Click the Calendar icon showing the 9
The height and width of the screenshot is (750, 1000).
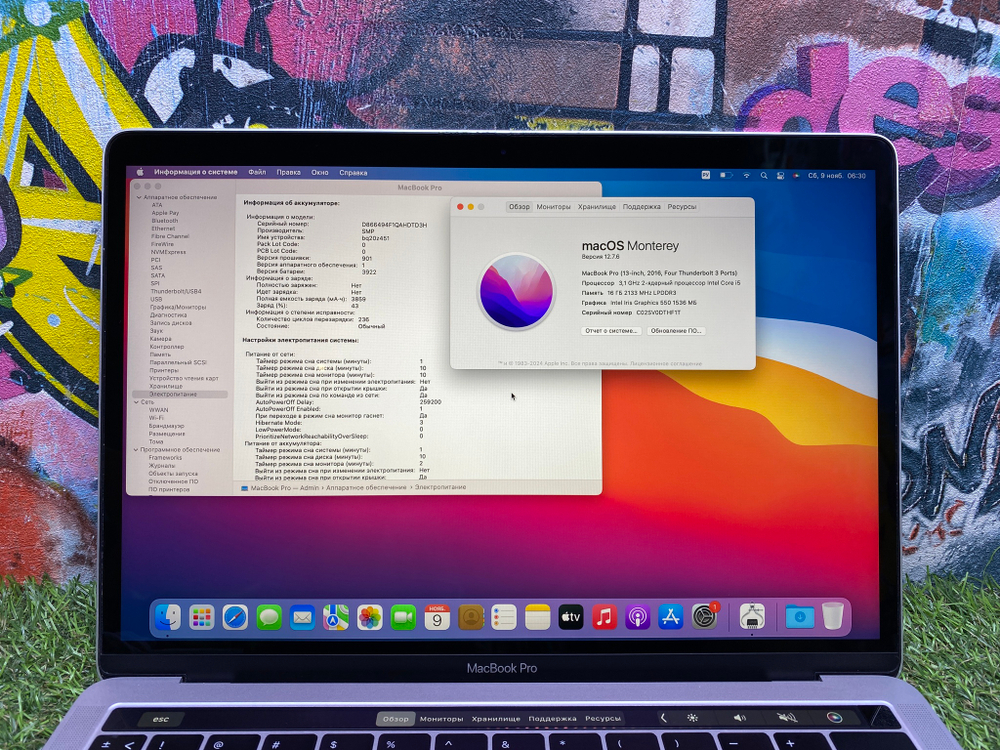tap(437, 617)
